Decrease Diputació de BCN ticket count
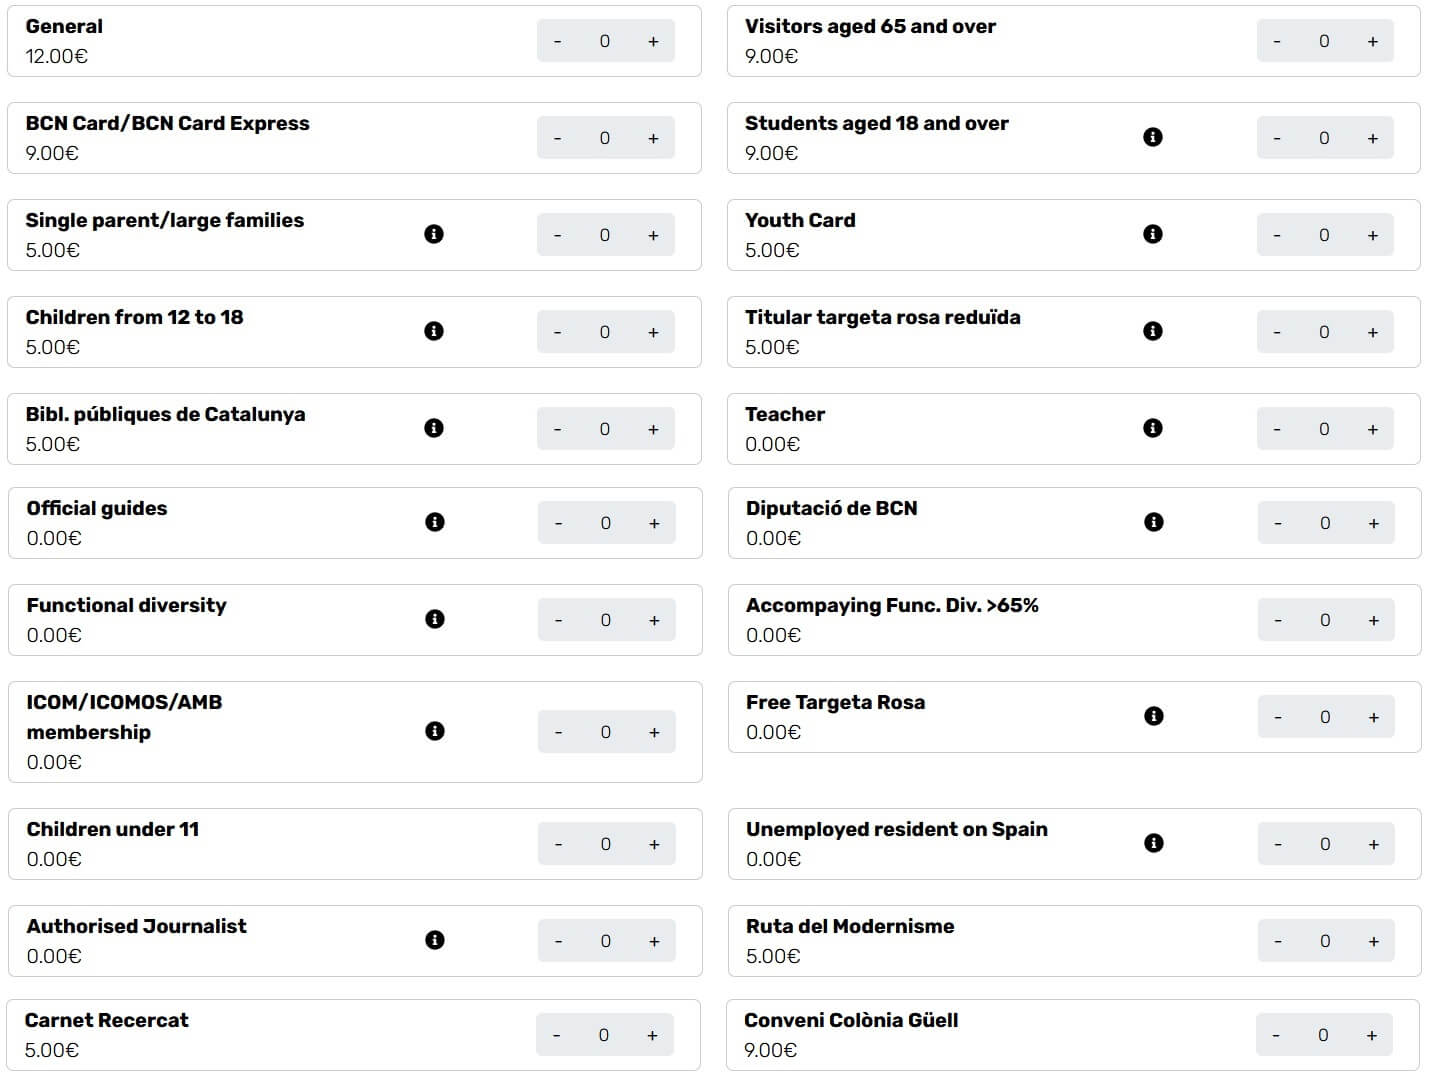This screenshot has height=1080, width=1430. tap(1277, 523)
